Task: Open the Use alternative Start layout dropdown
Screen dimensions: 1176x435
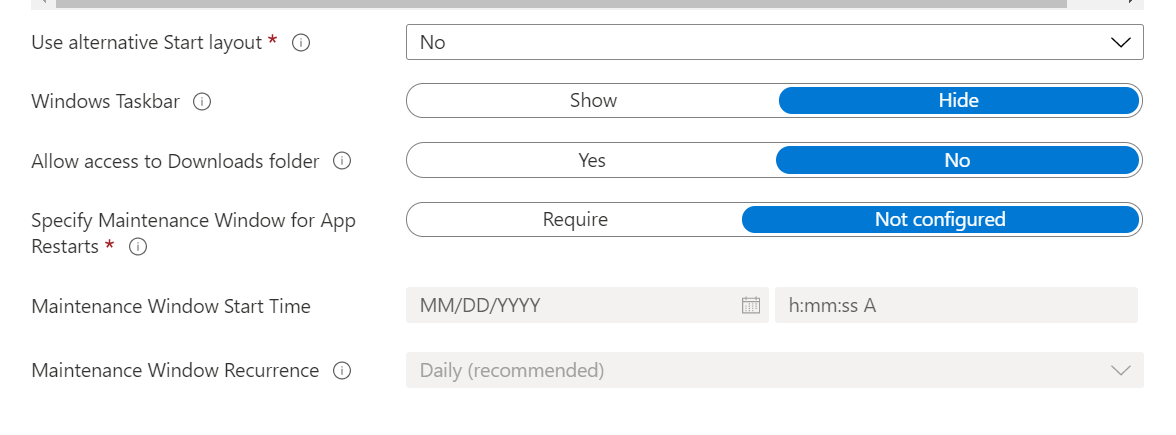Action: pos(760,43)
